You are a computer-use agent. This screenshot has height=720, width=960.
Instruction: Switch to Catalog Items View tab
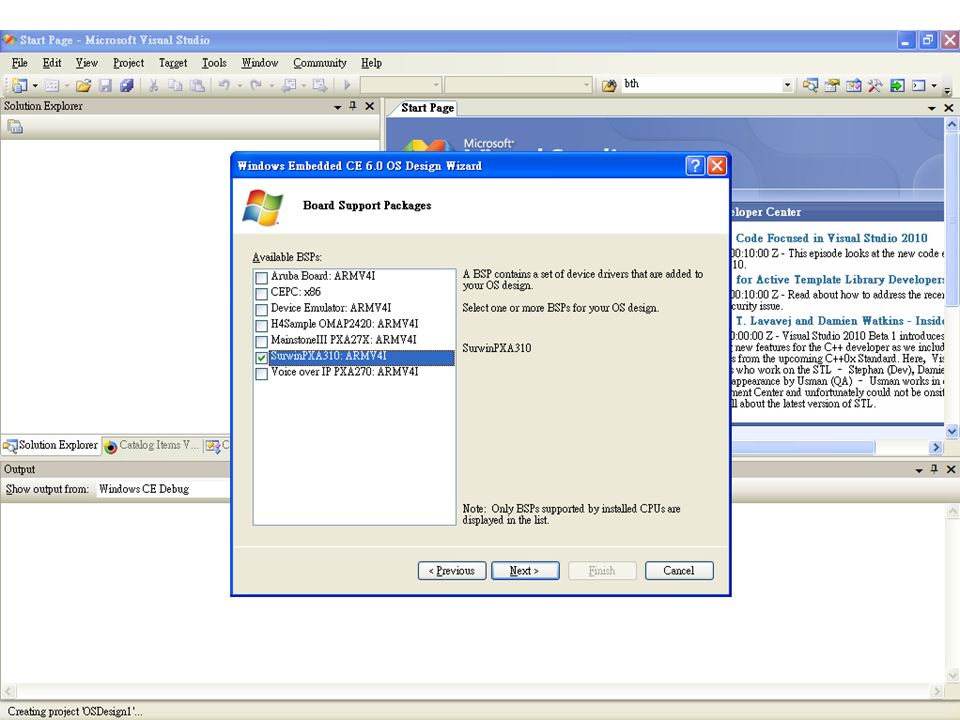(152, 445)
